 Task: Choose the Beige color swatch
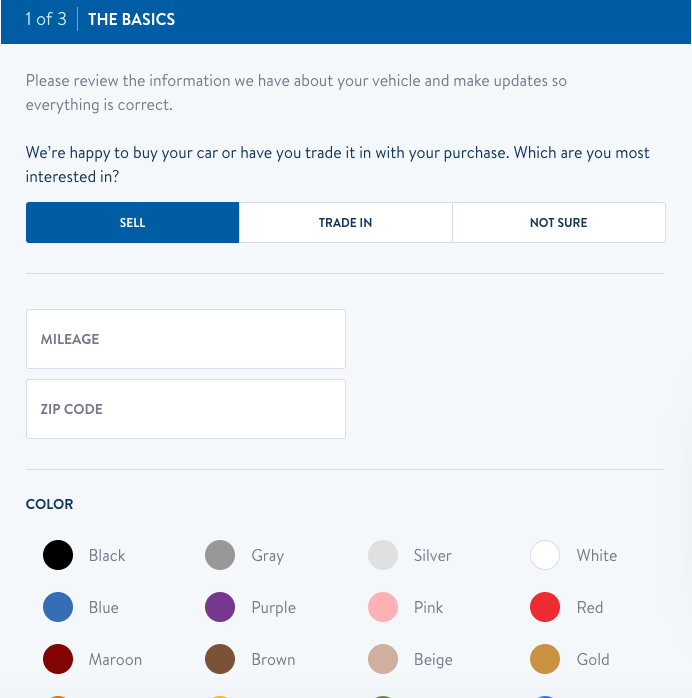click(383, 659)
